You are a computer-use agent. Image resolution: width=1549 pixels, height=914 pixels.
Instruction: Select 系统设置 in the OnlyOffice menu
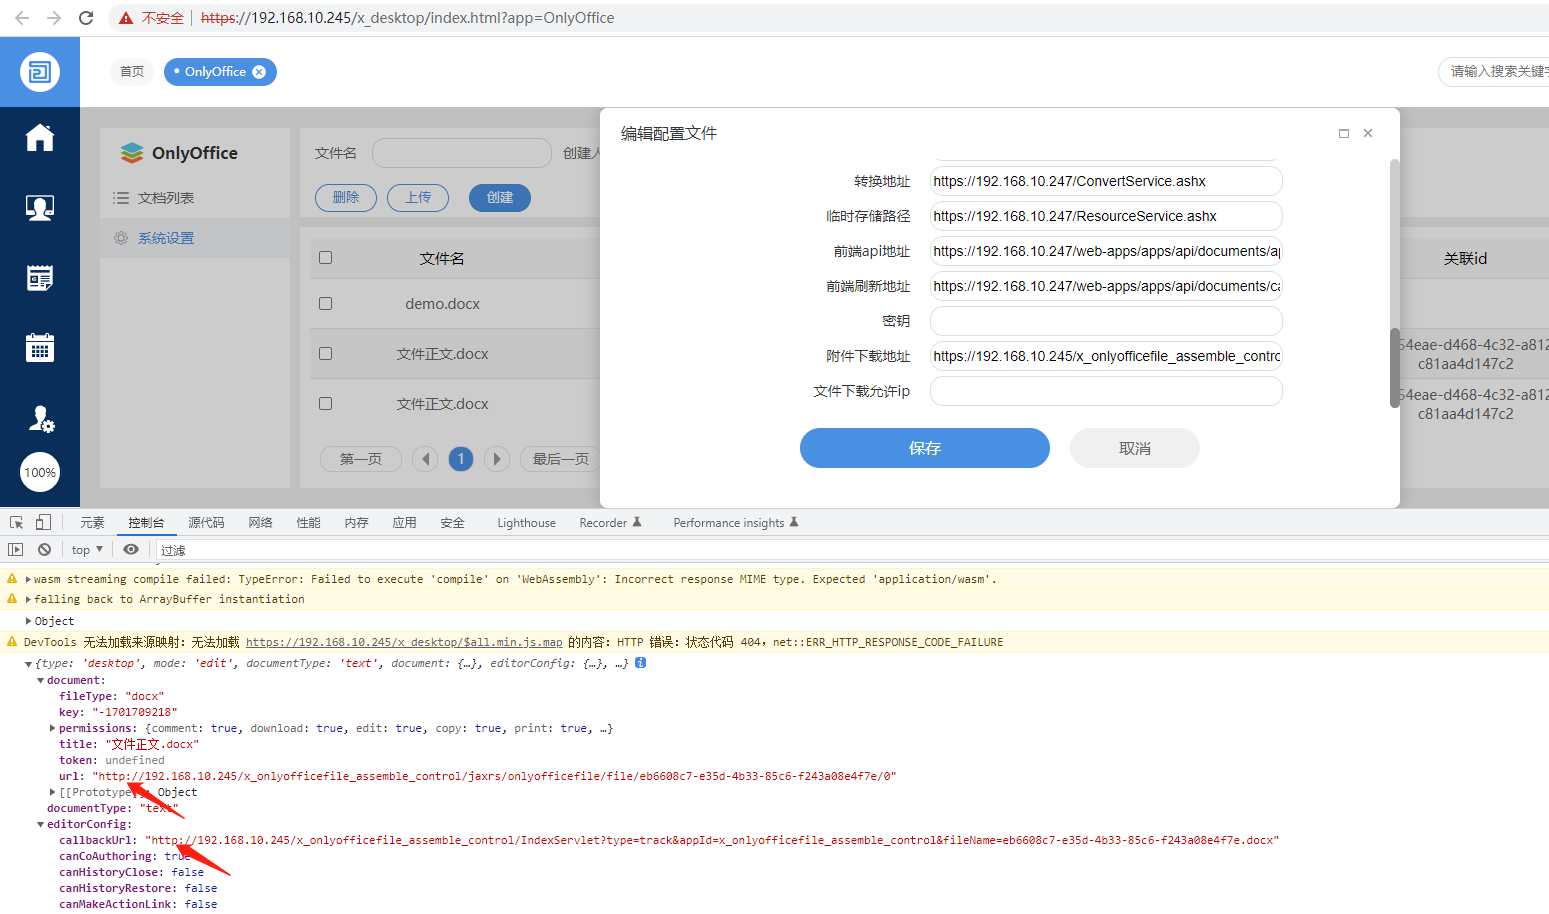tap(166, 238)
